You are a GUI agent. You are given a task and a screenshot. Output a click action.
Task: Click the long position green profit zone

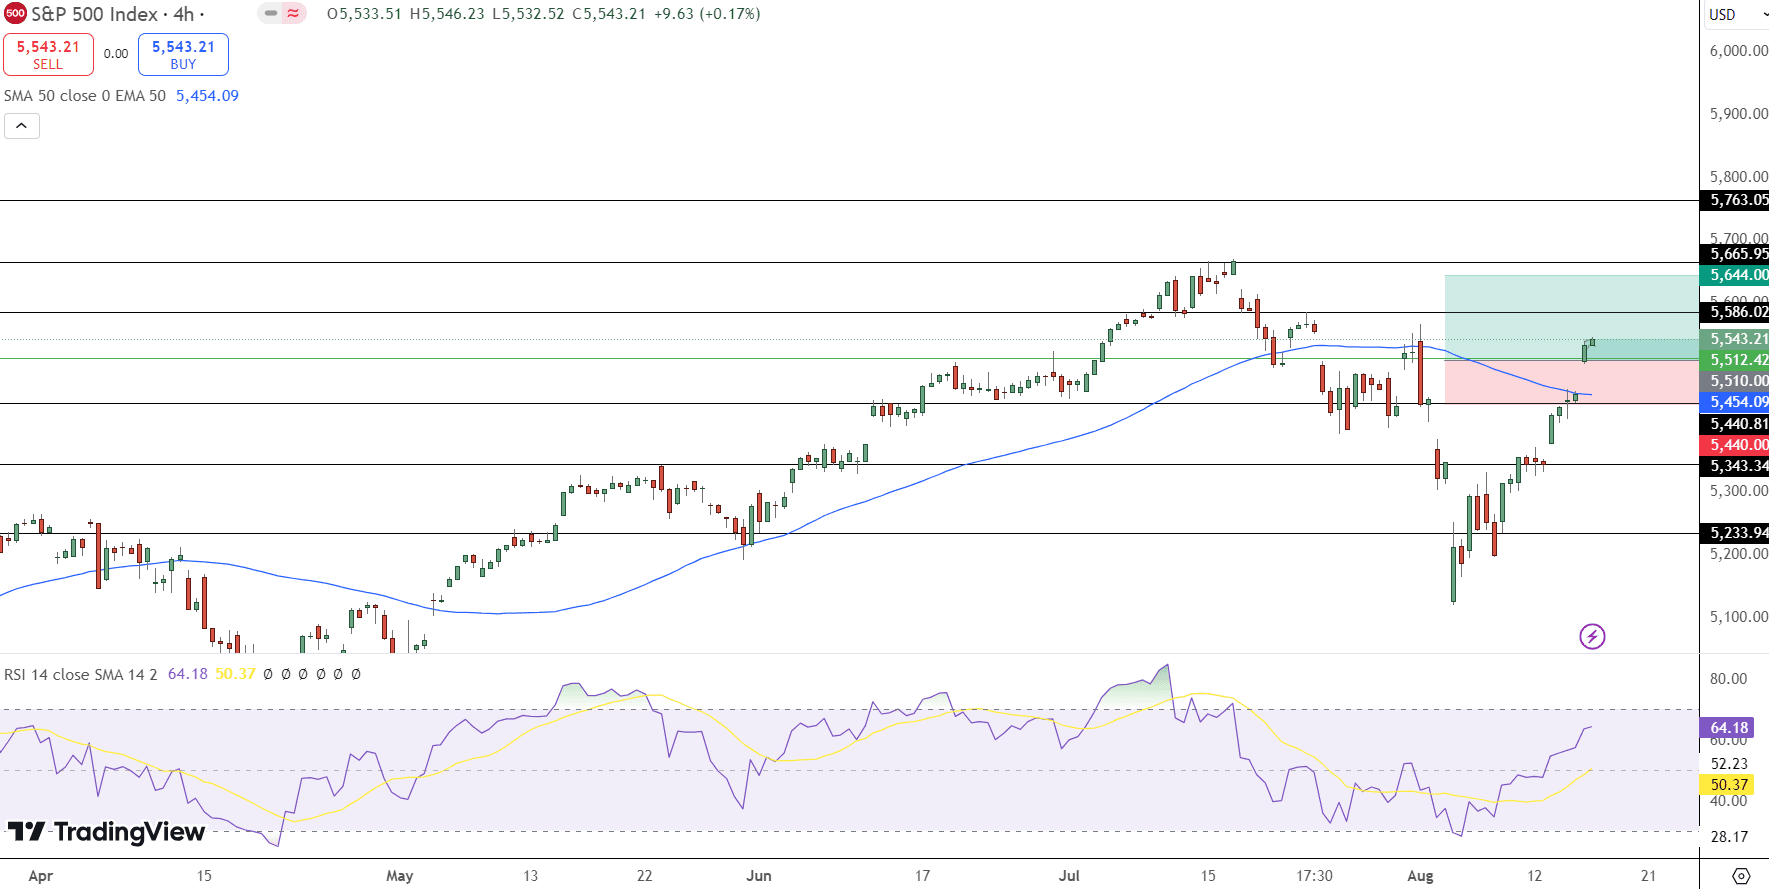click(1571, 317)
